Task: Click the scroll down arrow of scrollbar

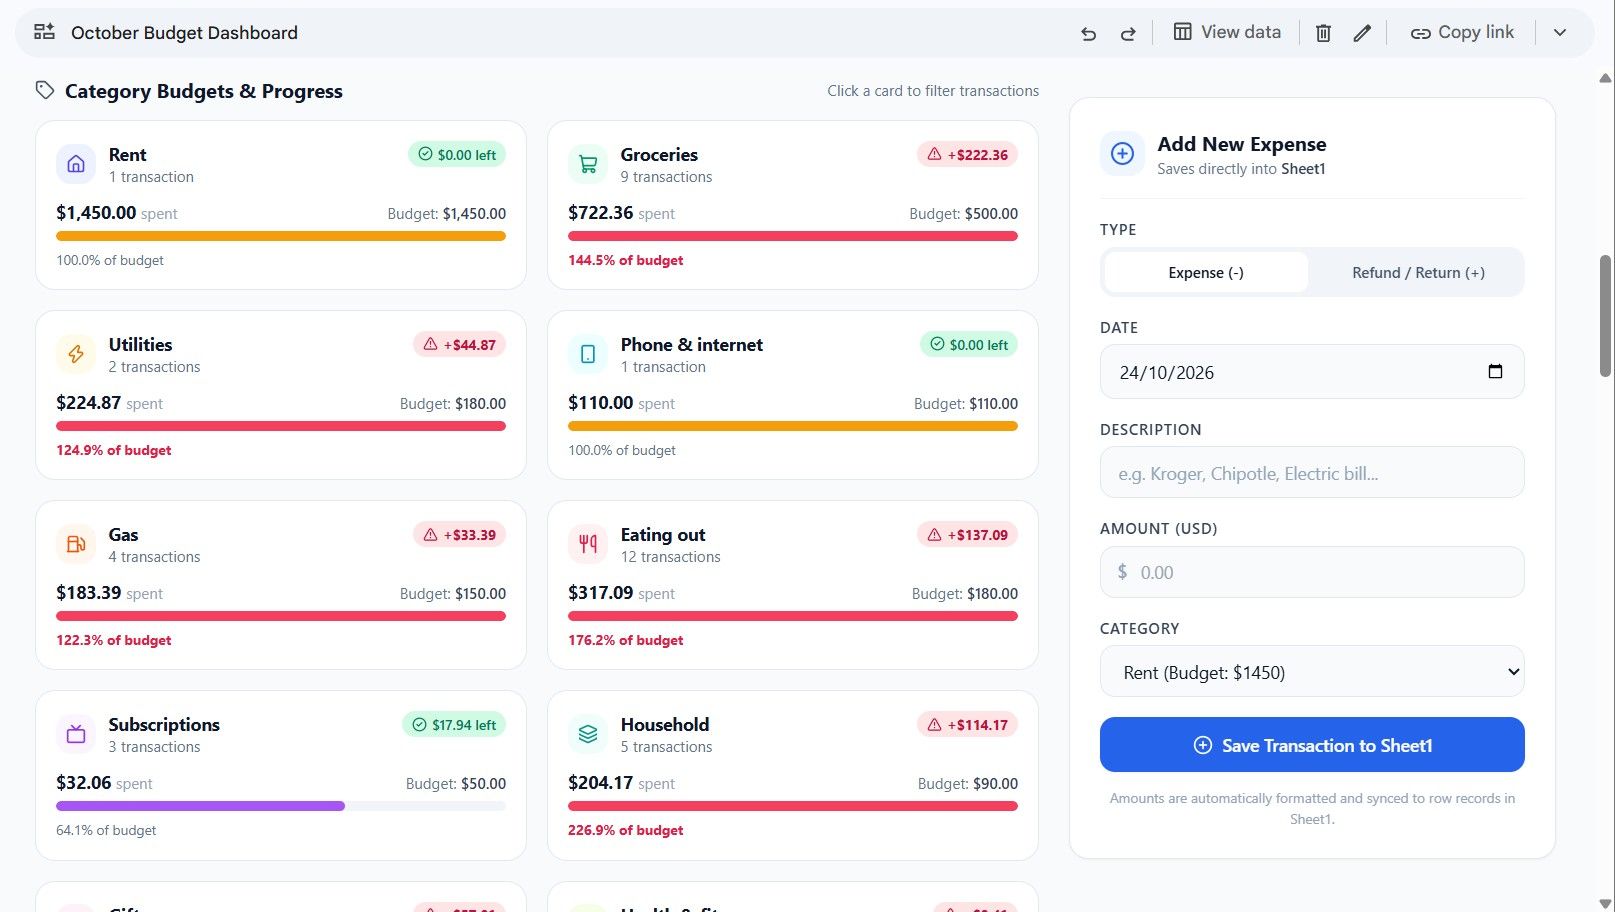Action: click(x=1605, y=904)
